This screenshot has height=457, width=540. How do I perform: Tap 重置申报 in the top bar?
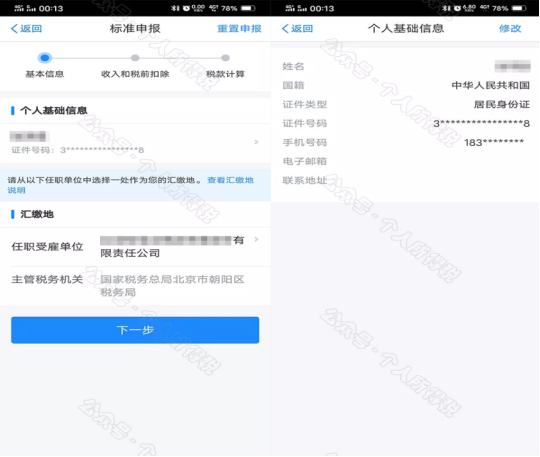239,29
